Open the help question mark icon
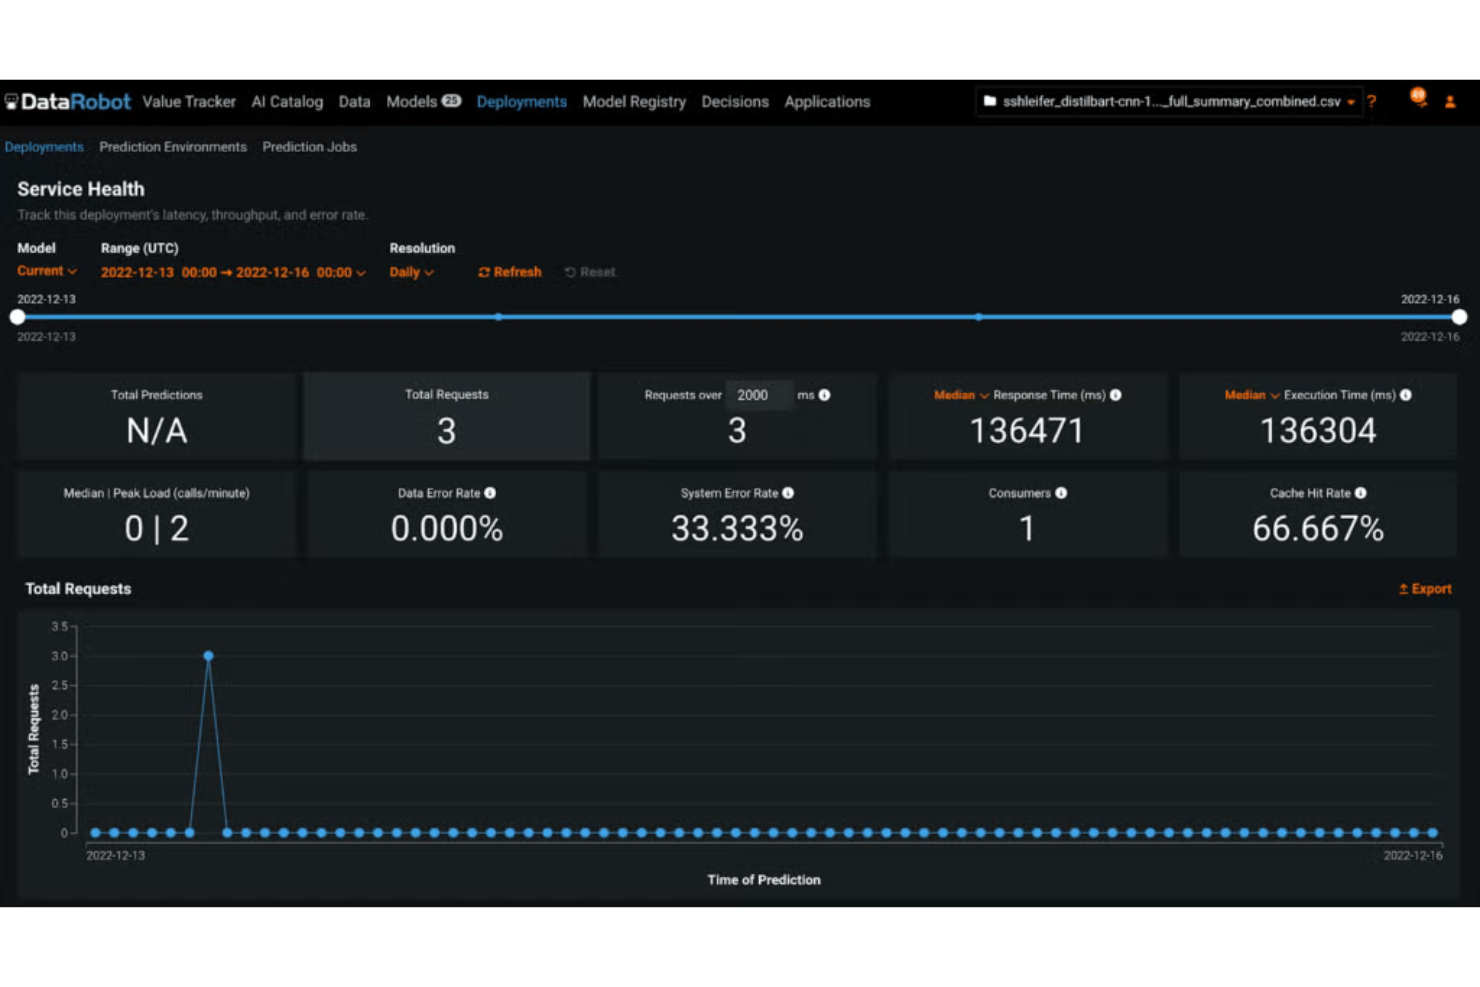1480x987 pixels. tap(1372, 102)
